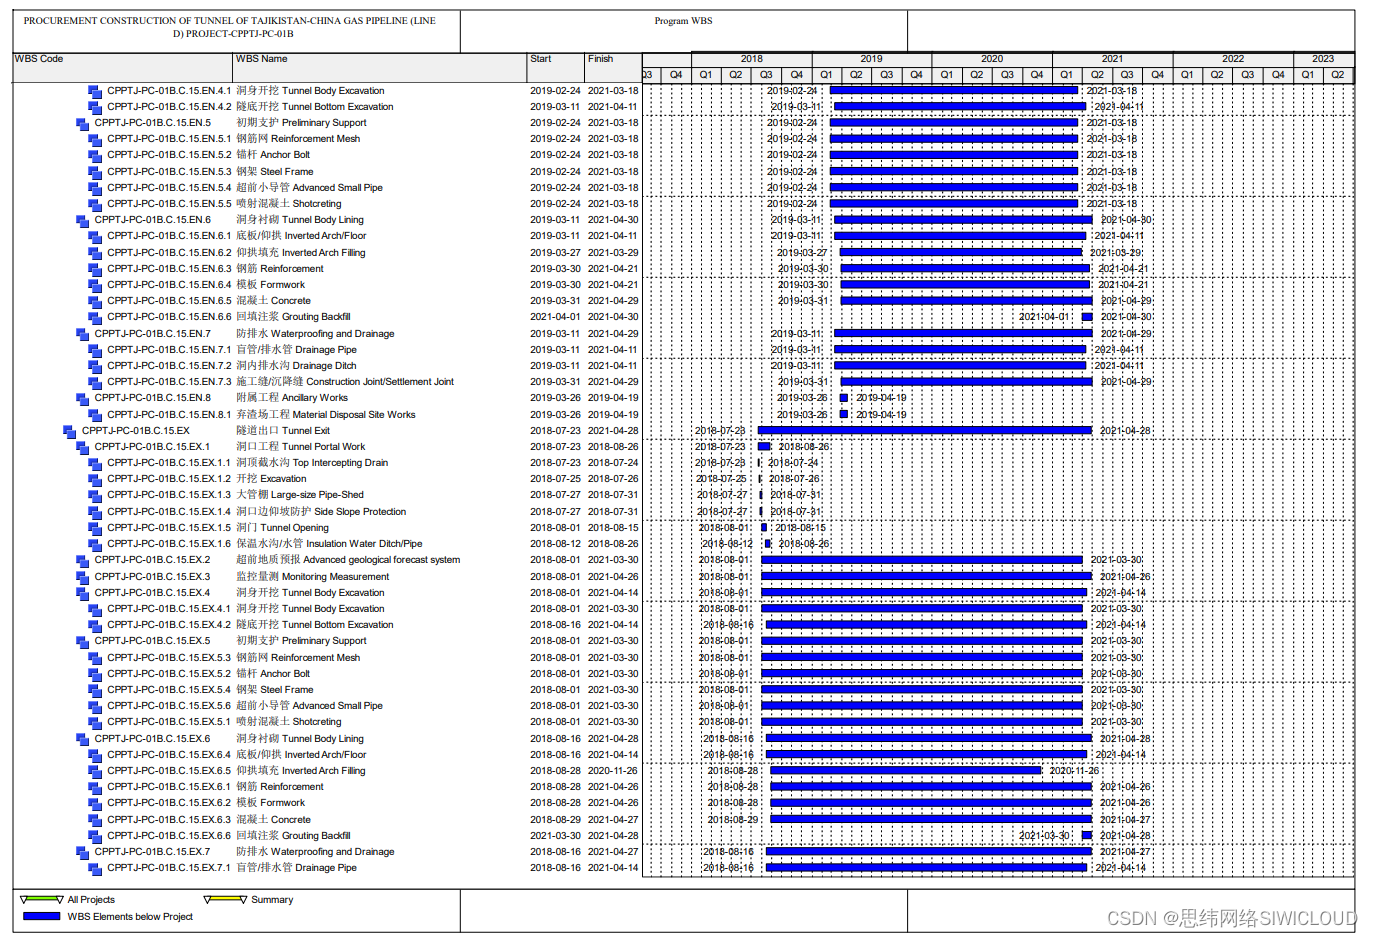Select the WBS icon for Advanced Small Pipe
Image resolution: width=1373 pixels, height=937 pixels.
93,188
